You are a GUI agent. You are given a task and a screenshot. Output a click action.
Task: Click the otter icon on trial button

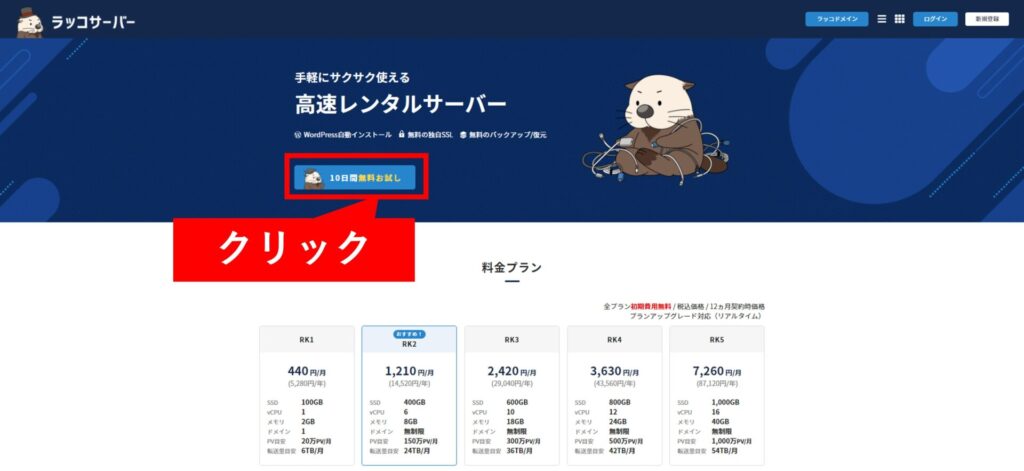point(313,178)
